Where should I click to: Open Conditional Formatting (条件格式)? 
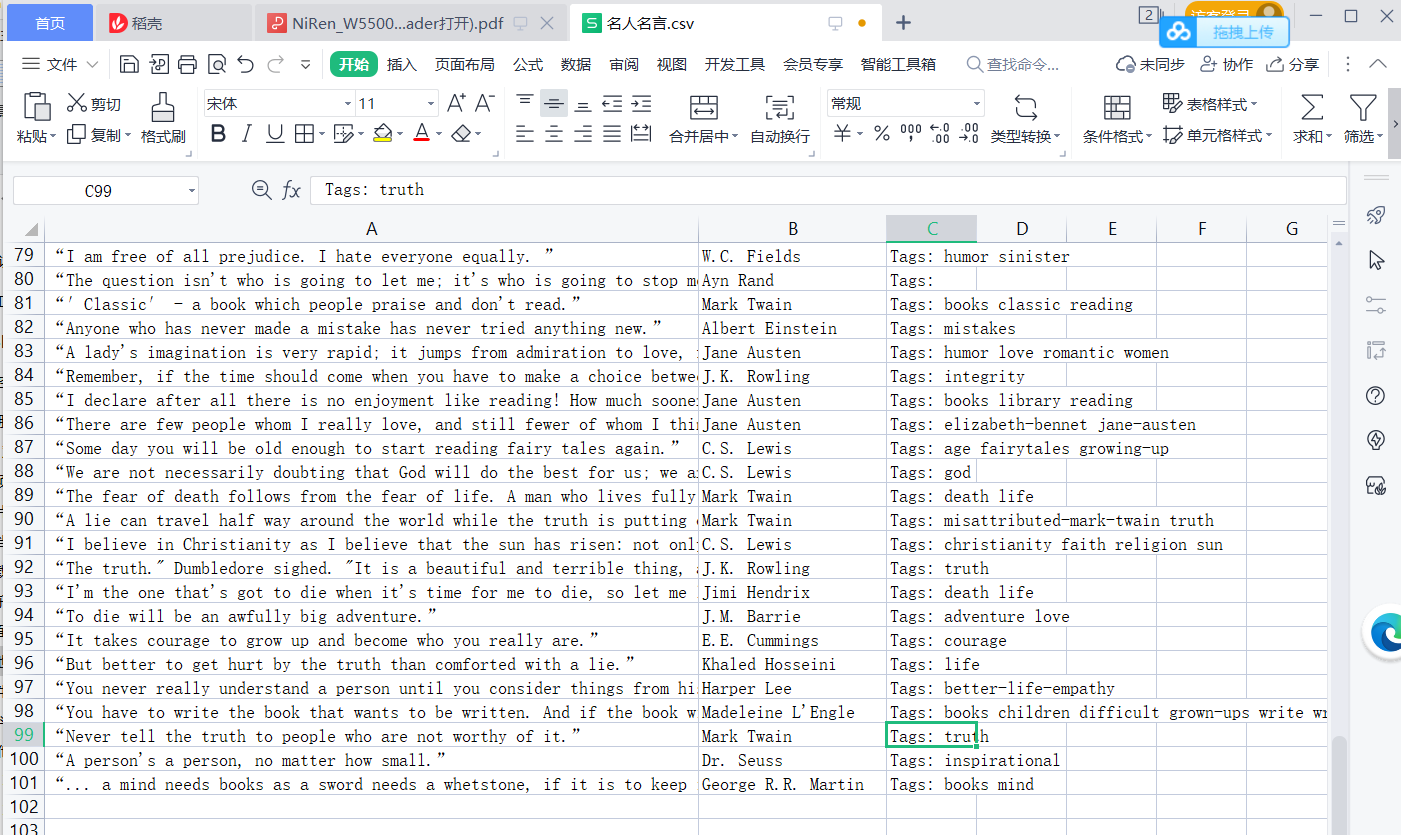(x=1117, y=118)
